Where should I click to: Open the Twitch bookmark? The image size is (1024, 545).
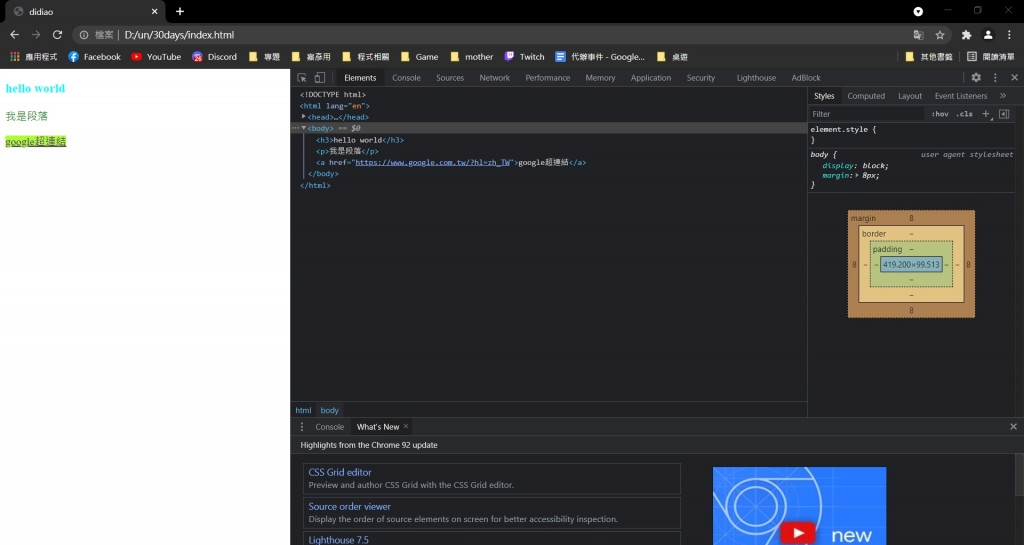524,57
